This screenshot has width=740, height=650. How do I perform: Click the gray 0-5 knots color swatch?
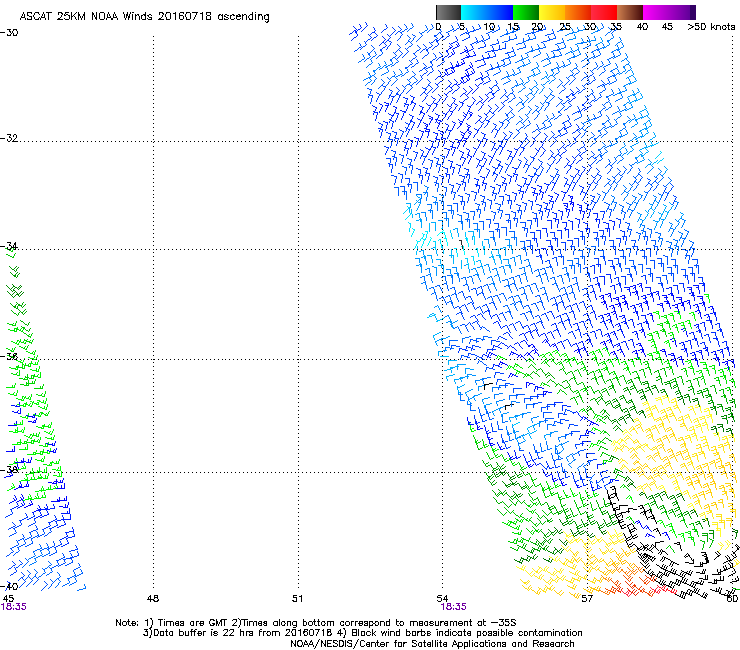tap(448, 12)
